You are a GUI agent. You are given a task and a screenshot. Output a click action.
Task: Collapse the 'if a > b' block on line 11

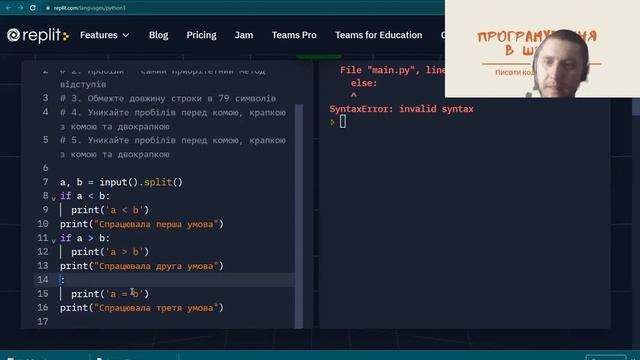coord(53,240)
